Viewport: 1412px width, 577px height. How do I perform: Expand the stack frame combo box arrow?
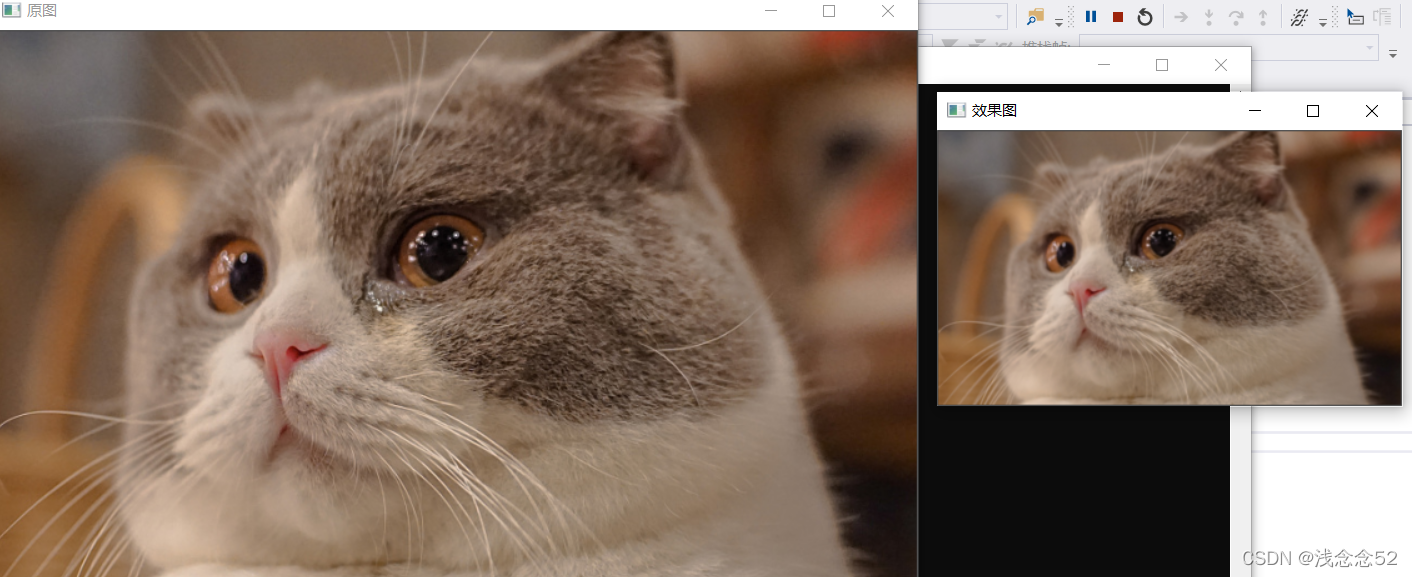pos(1370,48)
